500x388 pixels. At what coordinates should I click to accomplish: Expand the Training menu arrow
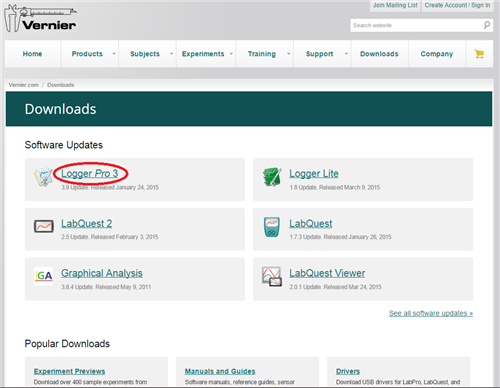pyautogui.click(x=289, y=54)
